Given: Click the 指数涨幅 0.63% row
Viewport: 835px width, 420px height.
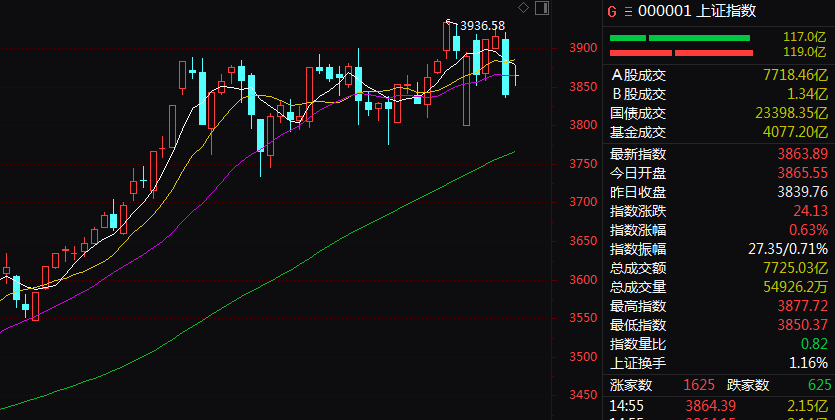Looking at the screenshot, I should [x=718, y=229].
